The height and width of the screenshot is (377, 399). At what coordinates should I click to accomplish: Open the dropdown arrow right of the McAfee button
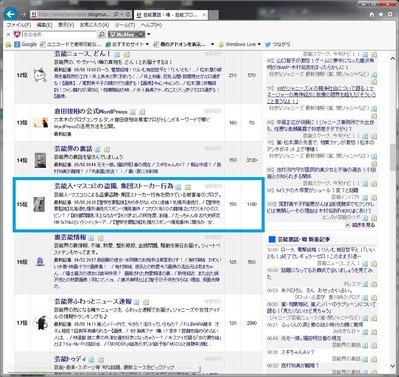point(149,34)
